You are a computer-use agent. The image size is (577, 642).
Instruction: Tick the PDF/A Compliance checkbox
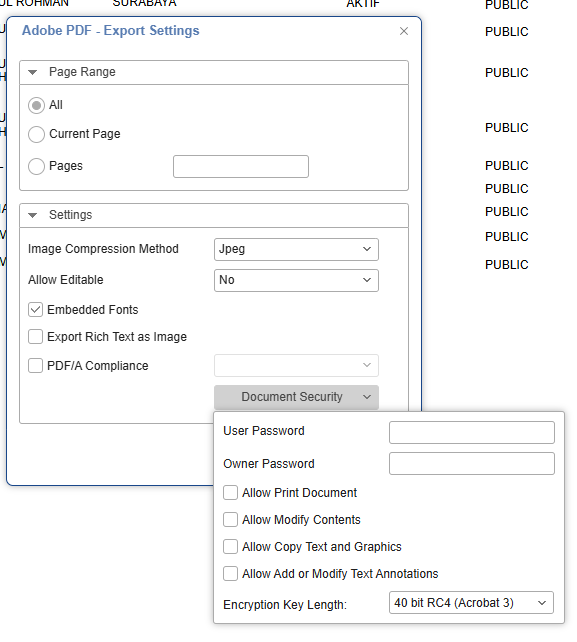pos(35,365)
